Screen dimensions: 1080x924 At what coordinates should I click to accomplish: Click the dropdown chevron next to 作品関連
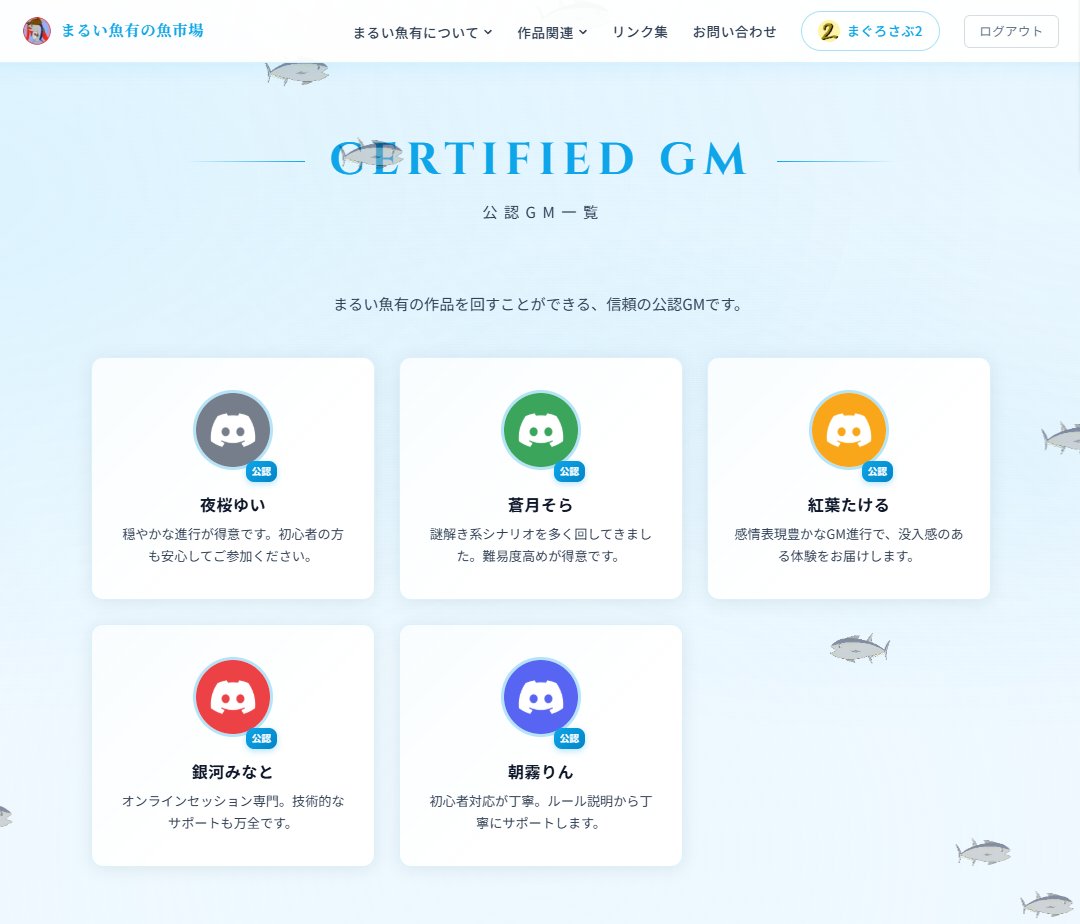click(x=583, y=32)
